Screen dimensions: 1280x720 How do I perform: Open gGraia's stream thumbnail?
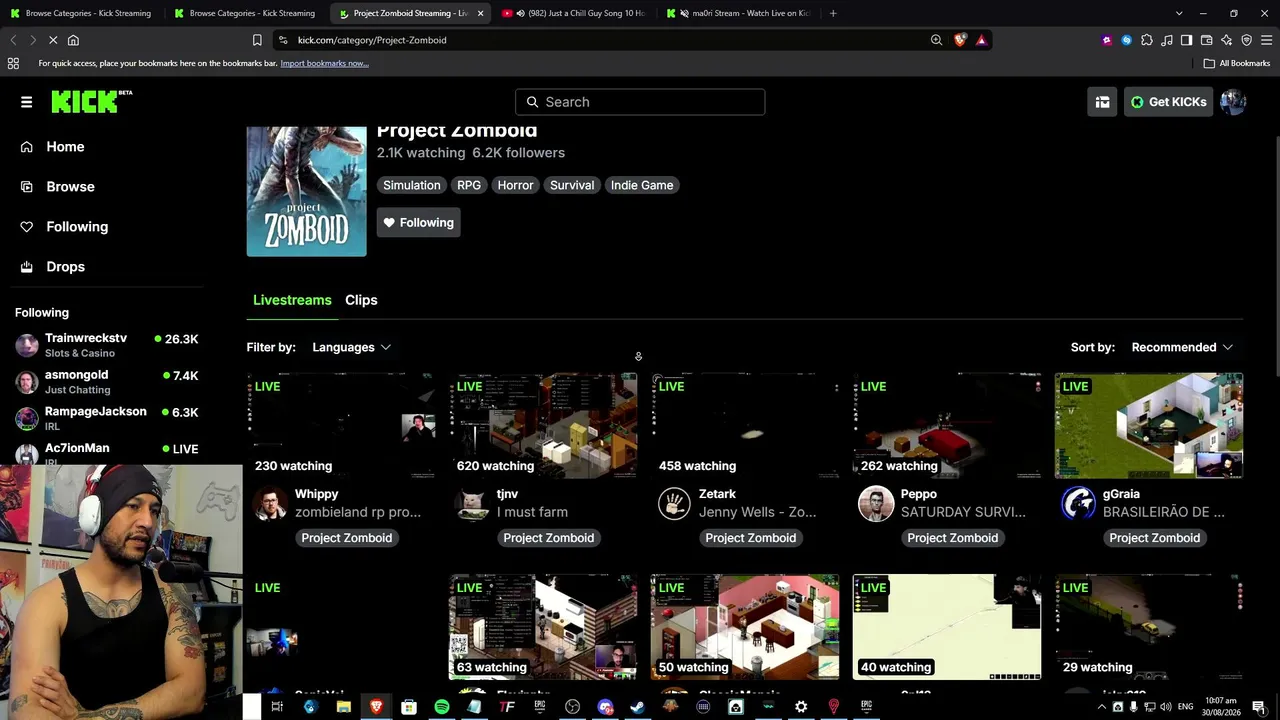pos(1149,426)
